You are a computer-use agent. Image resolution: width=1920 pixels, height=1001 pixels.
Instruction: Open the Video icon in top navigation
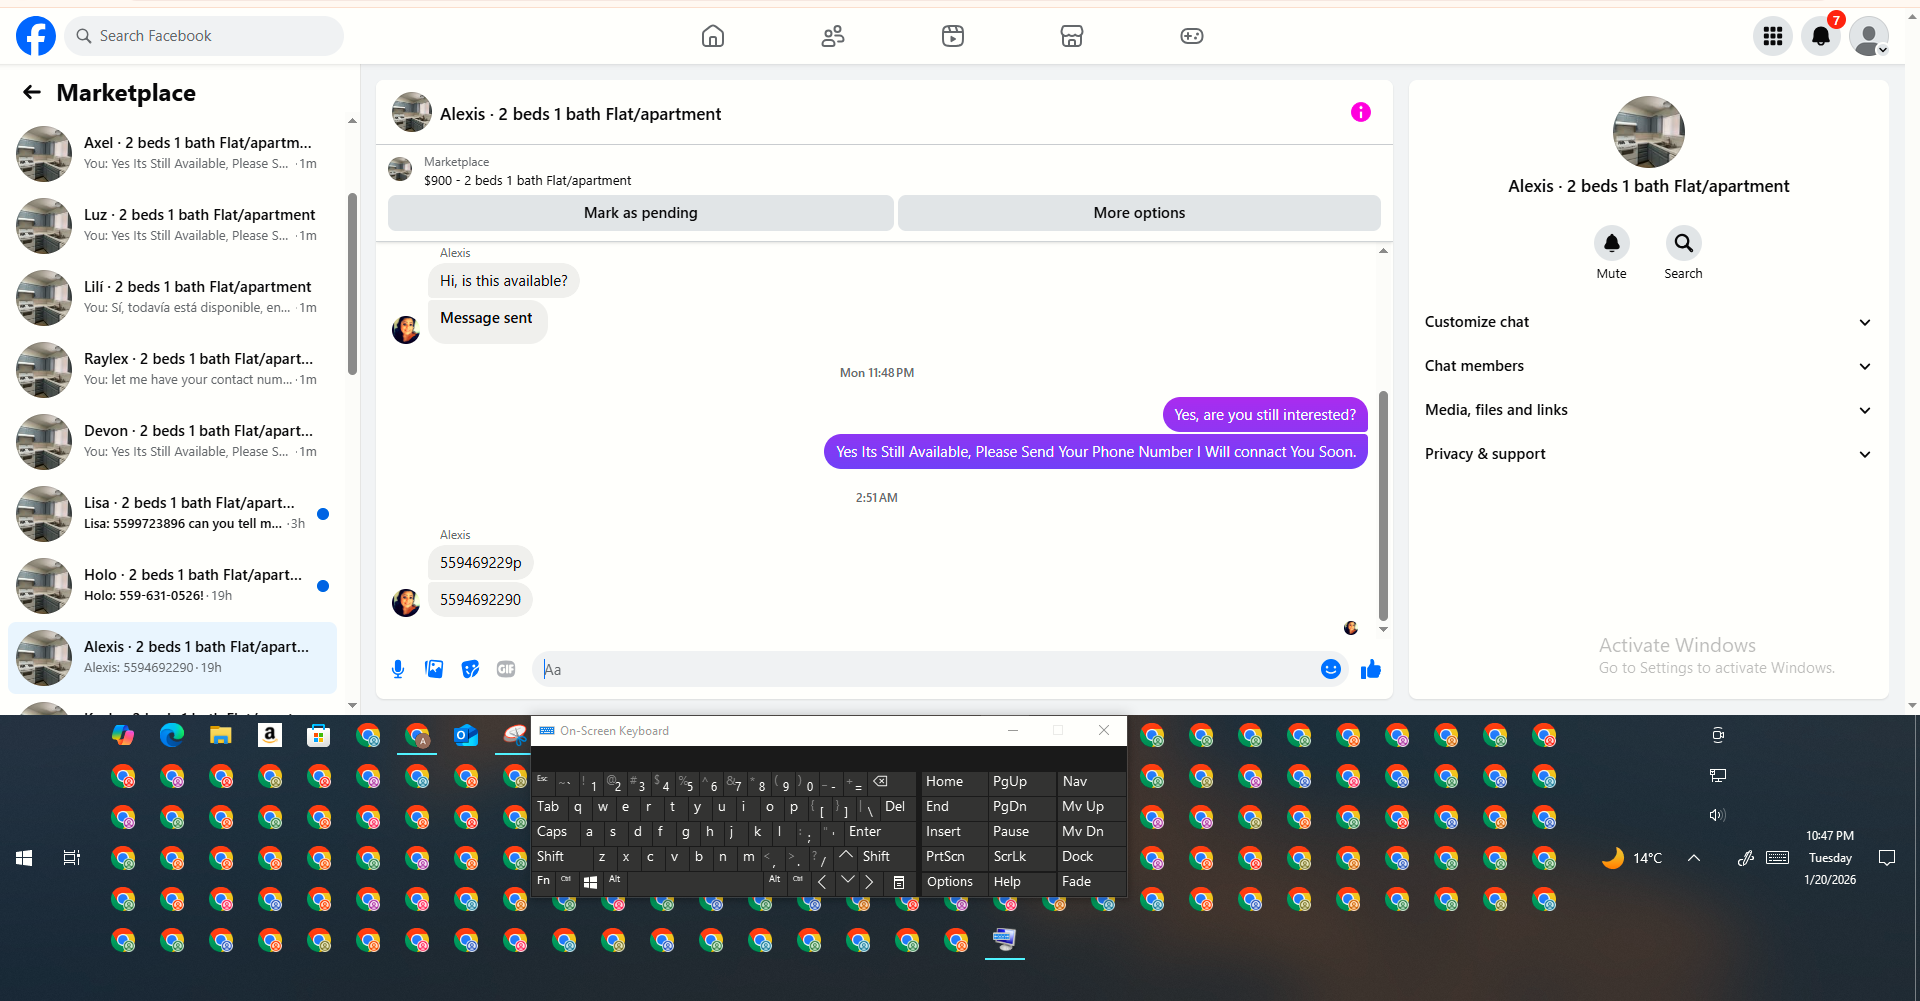953,36
